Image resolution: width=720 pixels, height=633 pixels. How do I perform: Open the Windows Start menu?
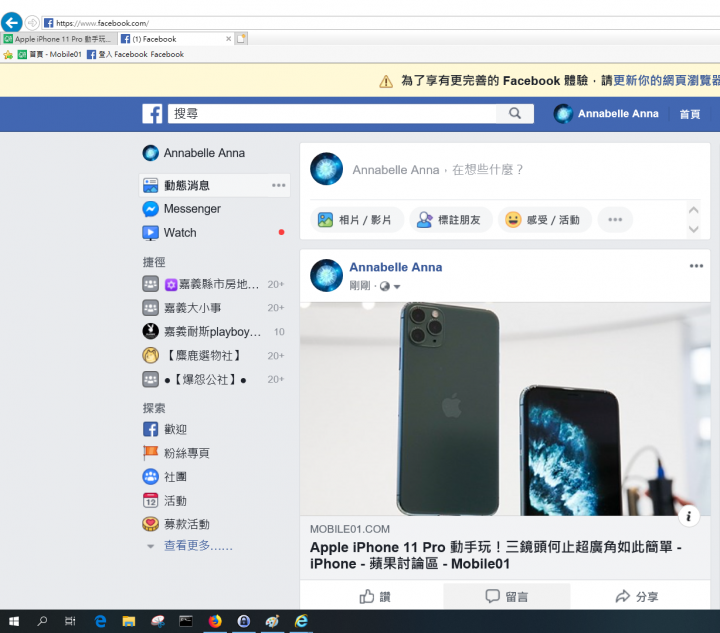(x=14, y=622)
